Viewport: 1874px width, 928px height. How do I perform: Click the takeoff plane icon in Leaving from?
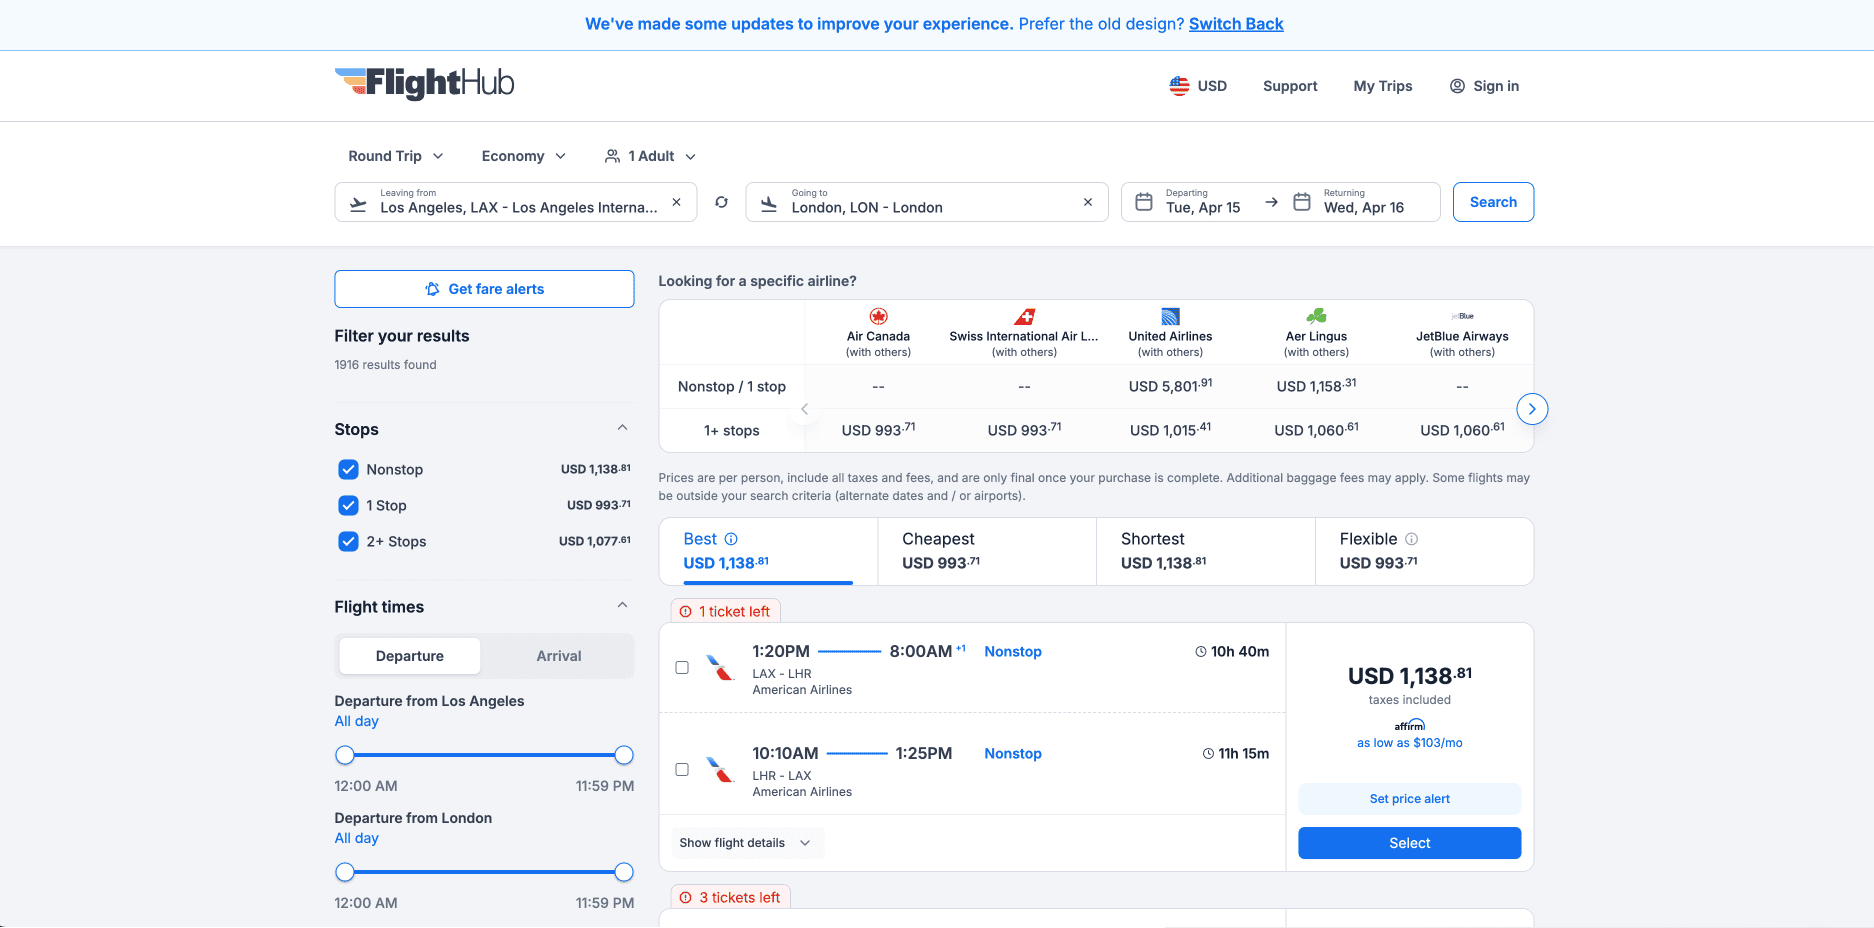point(358,204)
